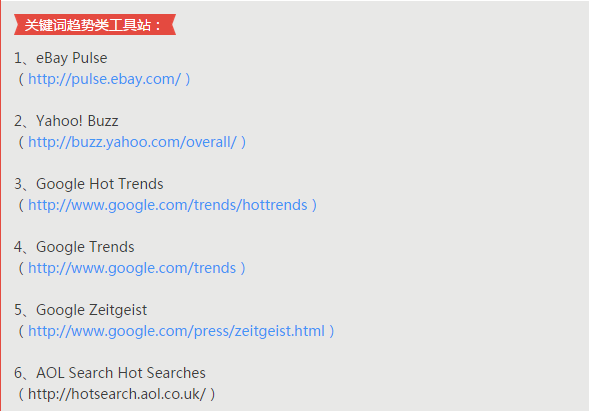
Task: Click the list number 6 before AOL Search
Action: click(x=18, y=373)
